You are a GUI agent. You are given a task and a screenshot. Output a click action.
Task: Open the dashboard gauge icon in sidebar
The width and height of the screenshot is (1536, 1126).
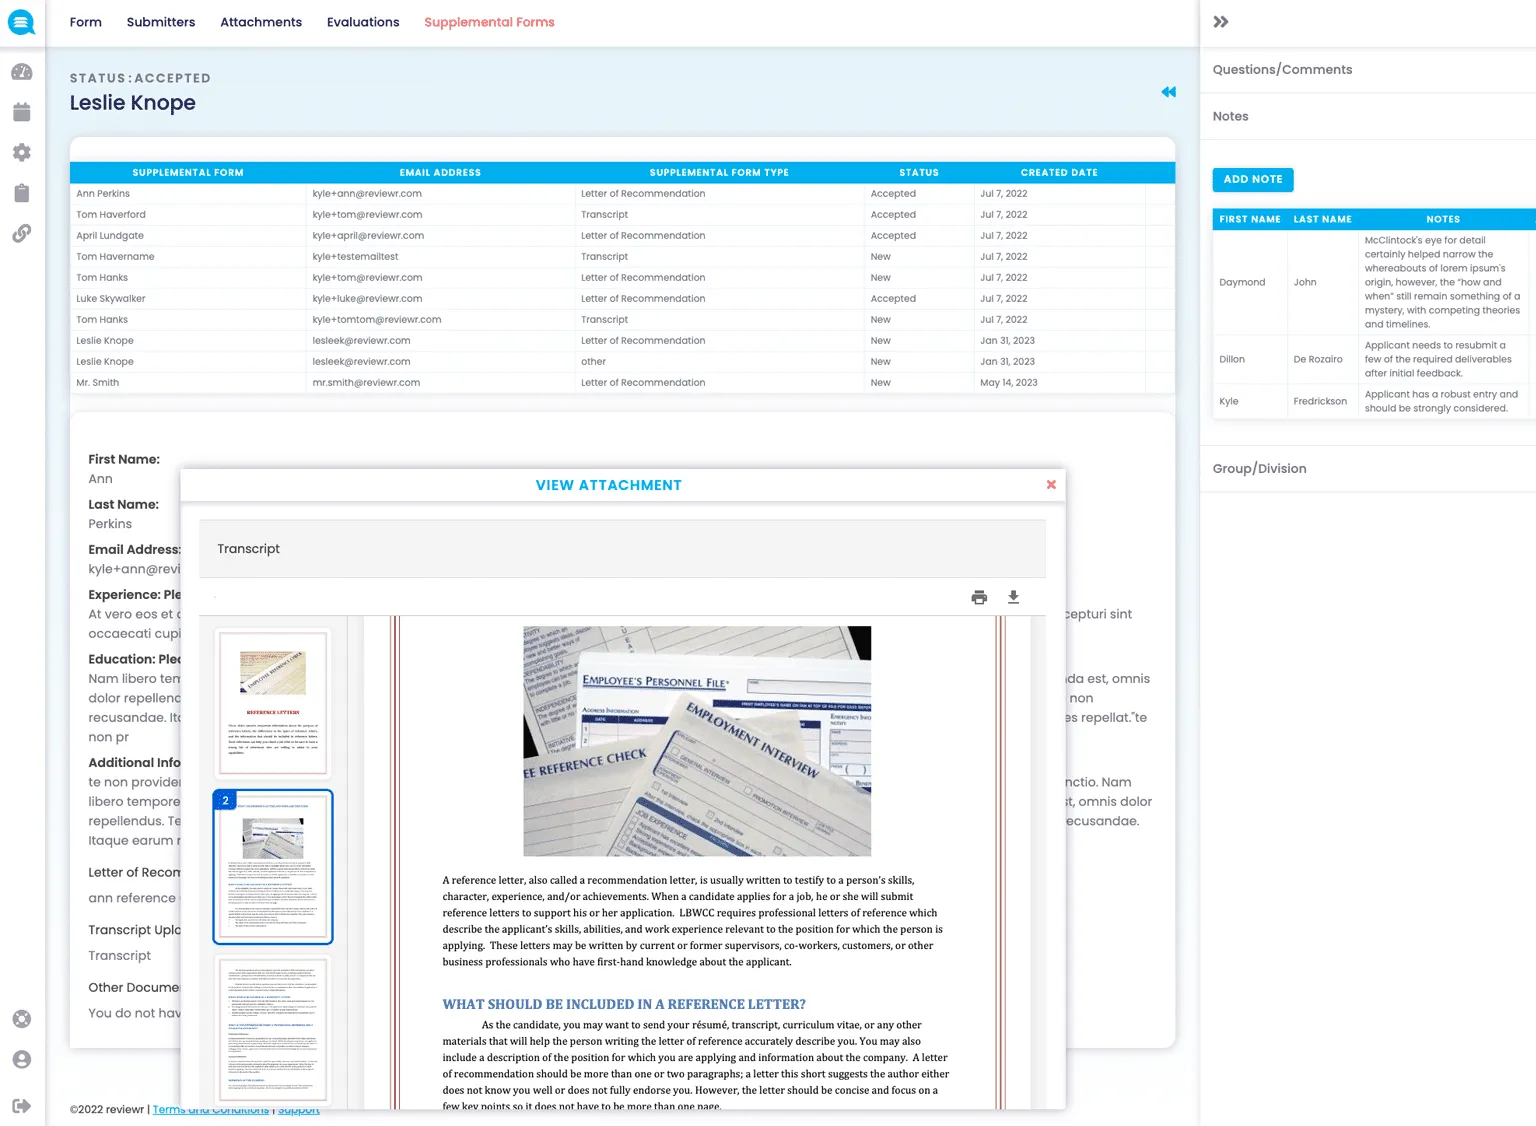point(22,72)
